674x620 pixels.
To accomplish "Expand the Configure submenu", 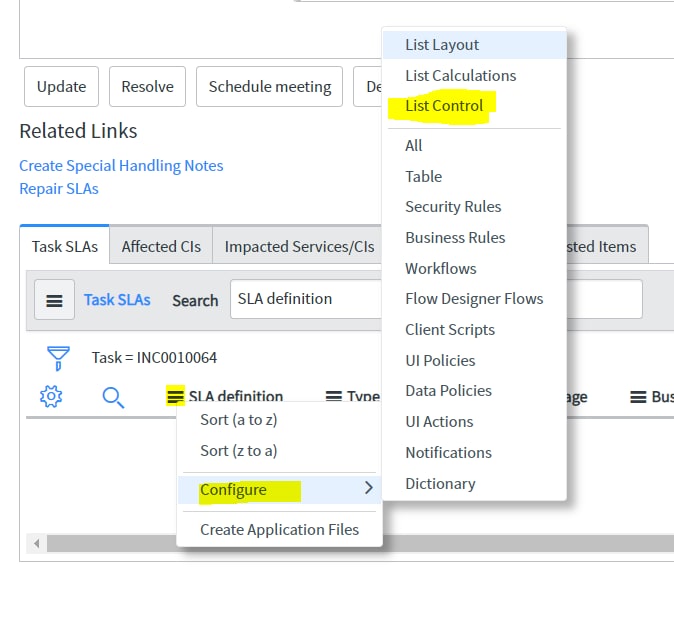I will pyautogui.click(x=280, y=489).
